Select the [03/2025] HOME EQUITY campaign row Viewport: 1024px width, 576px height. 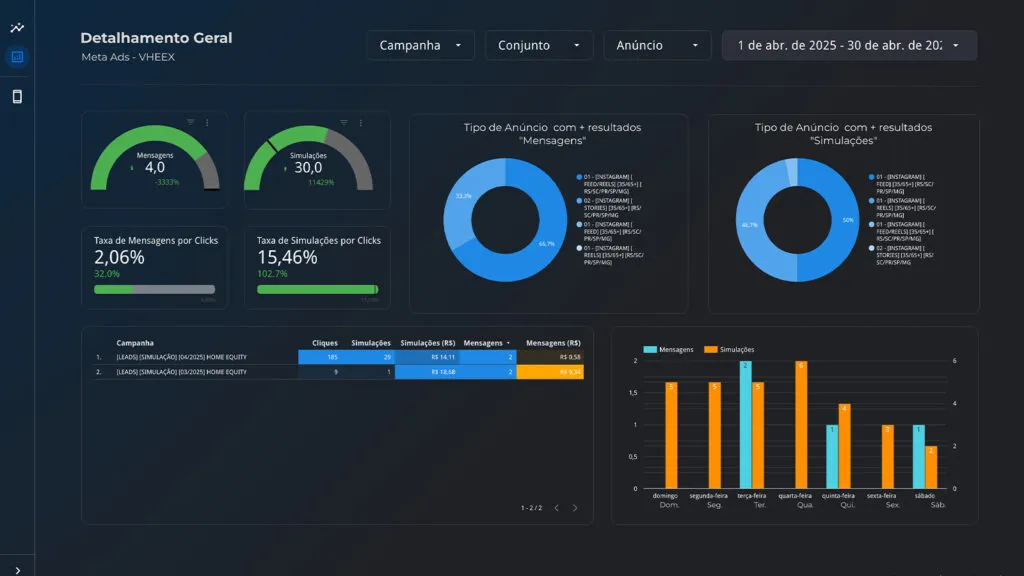[338, 372]
